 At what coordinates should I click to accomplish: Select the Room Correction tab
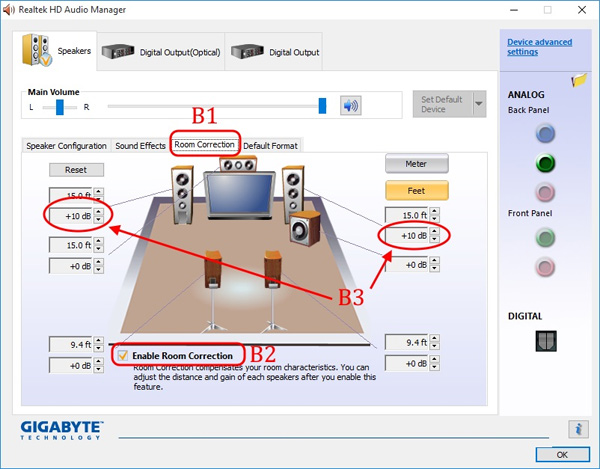point(204,145)
